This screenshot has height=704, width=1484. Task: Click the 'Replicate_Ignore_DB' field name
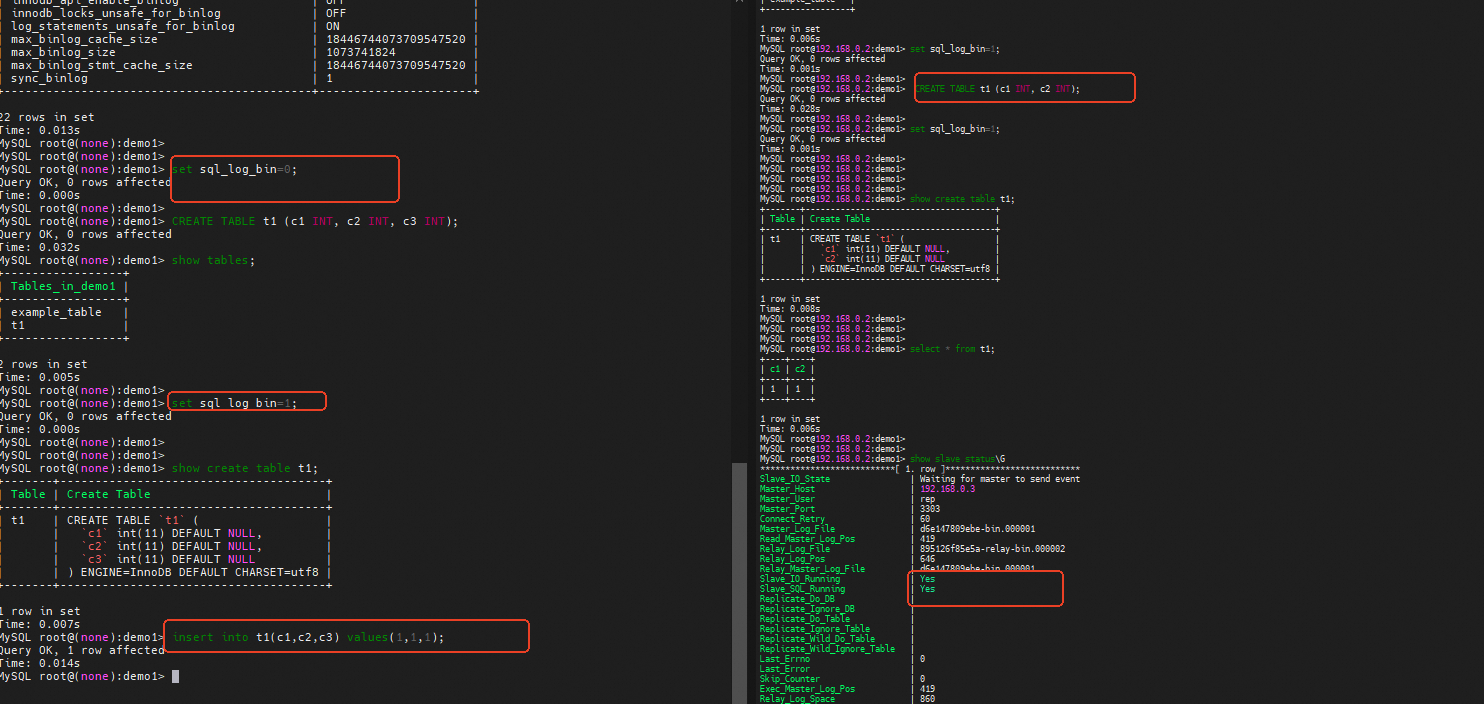point(808,609)
